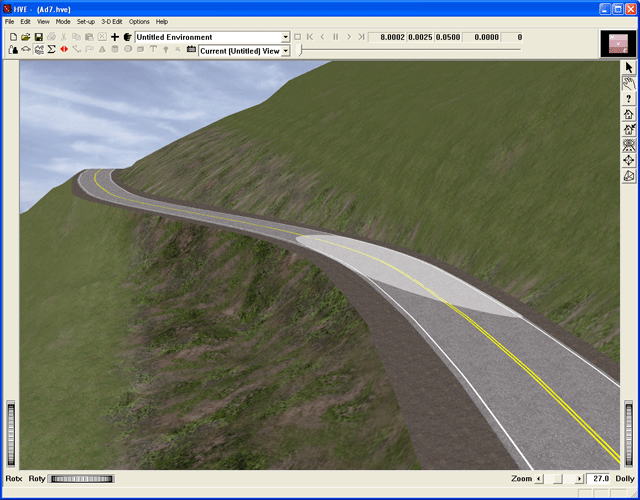Open the Set-up menu
Screen dimensions: 640x500
pyautogui.click(x=86, y=21)
